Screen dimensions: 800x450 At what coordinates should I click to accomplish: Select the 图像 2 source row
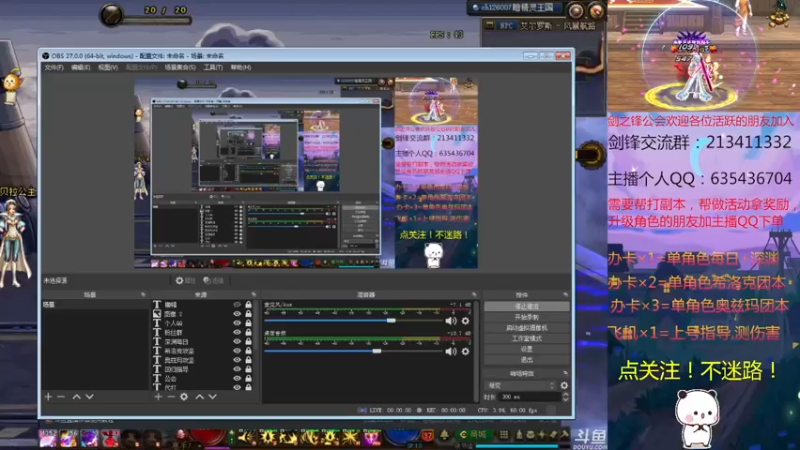(x=204, y=314)
